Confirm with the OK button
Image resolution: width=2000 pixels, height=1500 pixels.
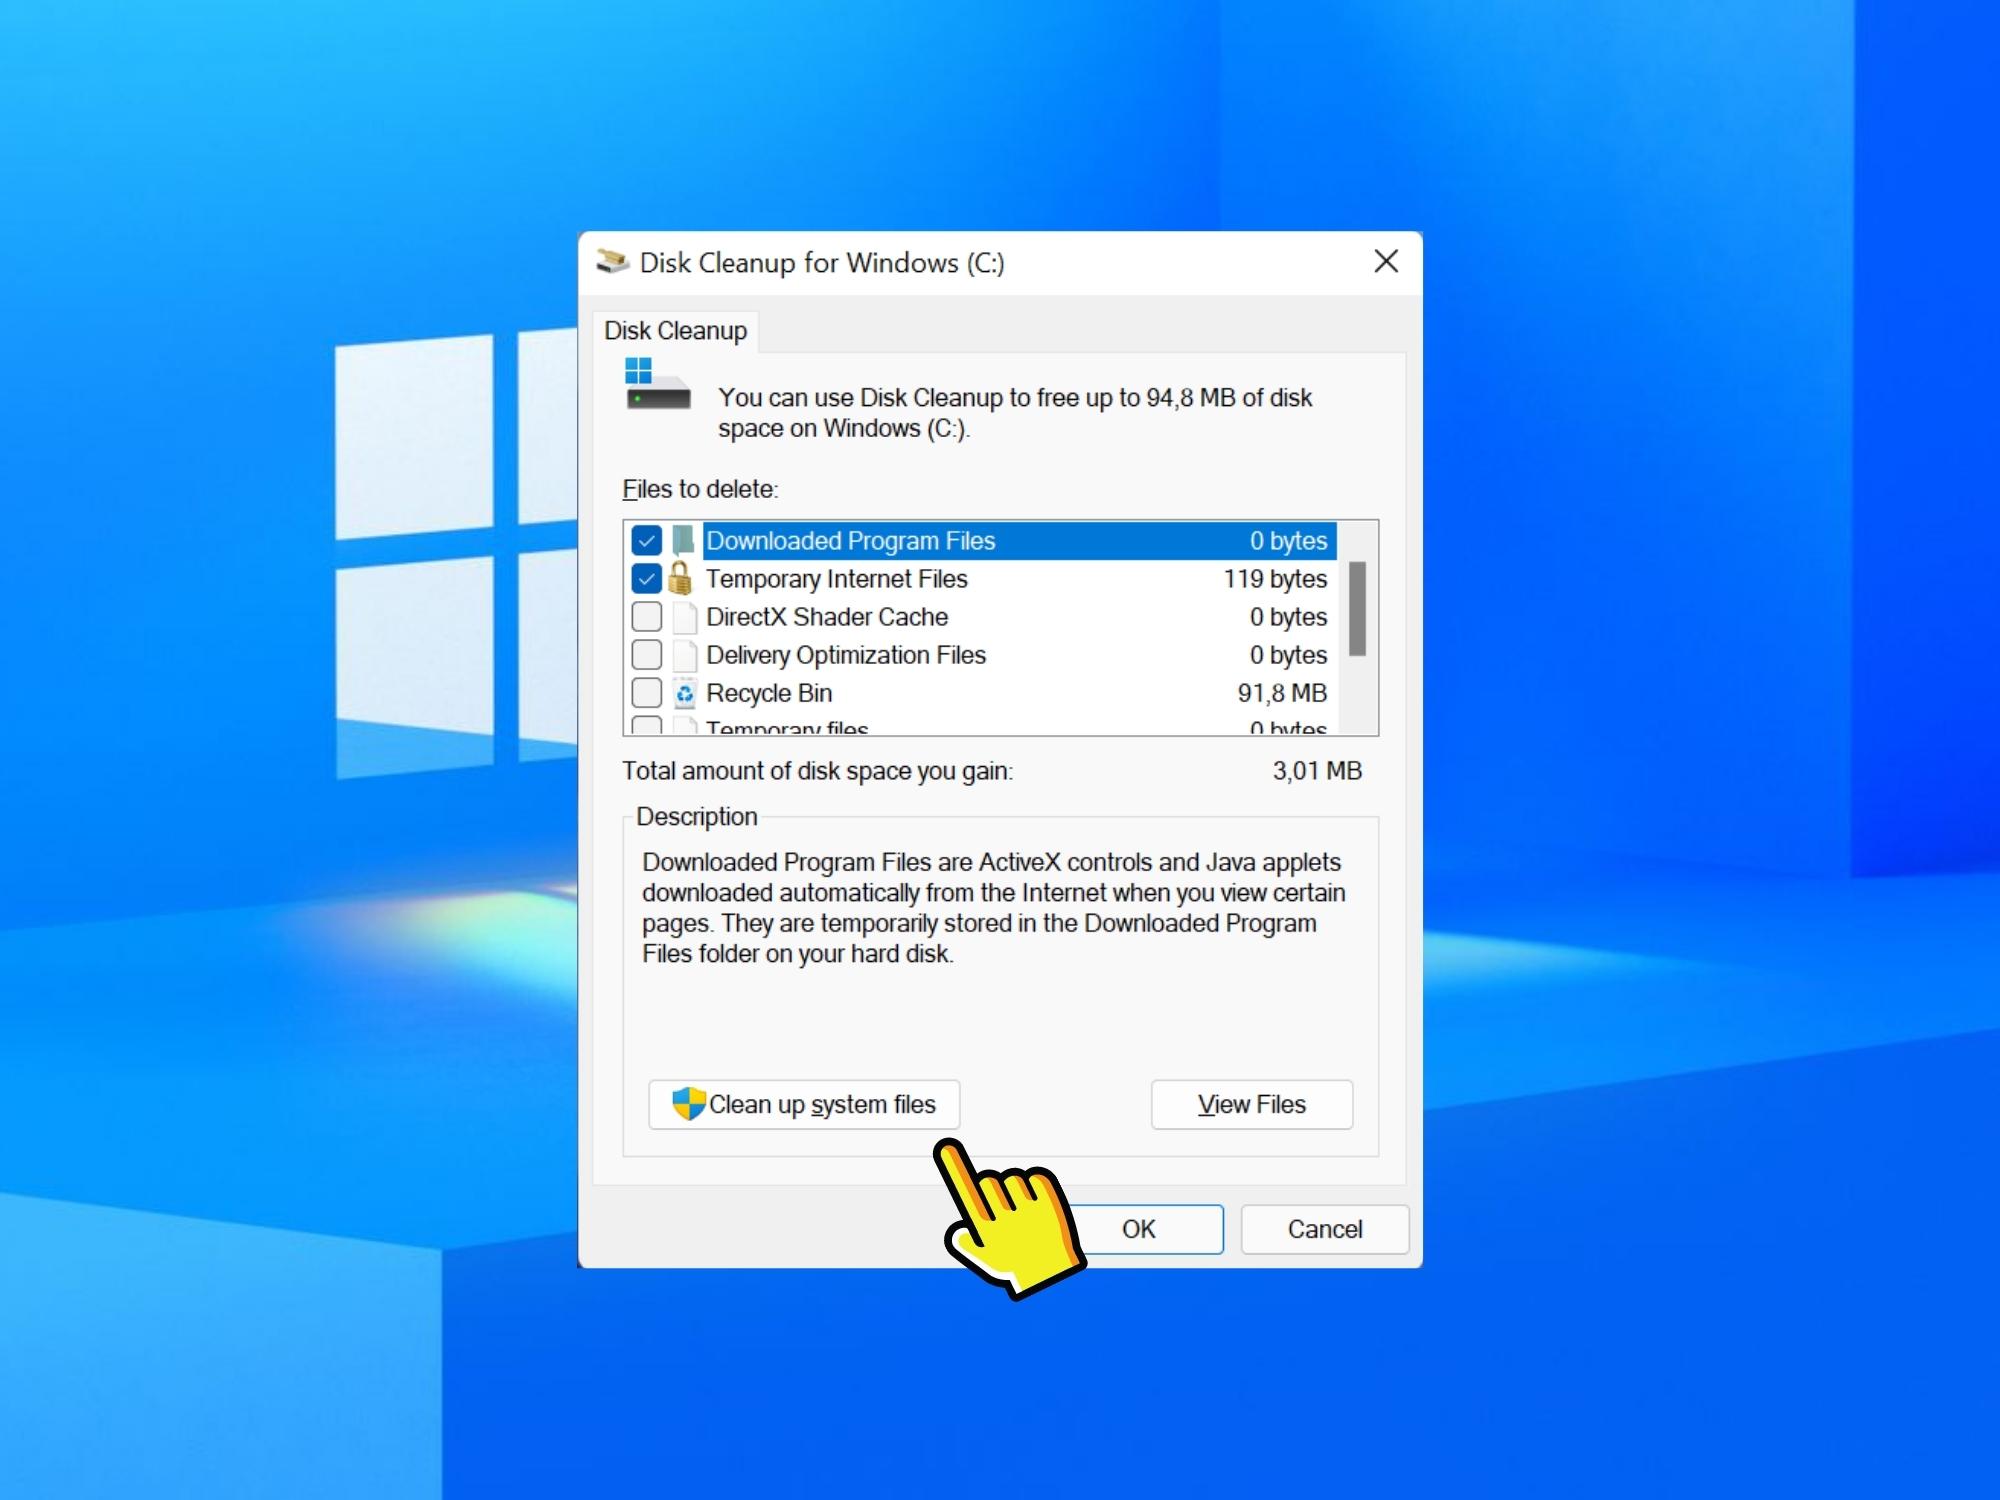(x=1139, y=1229)
